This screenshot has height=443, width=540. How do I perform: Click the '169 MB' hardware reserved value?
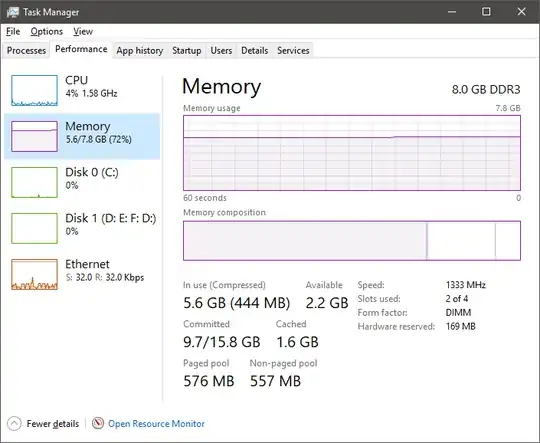click(x=460, y=326)
